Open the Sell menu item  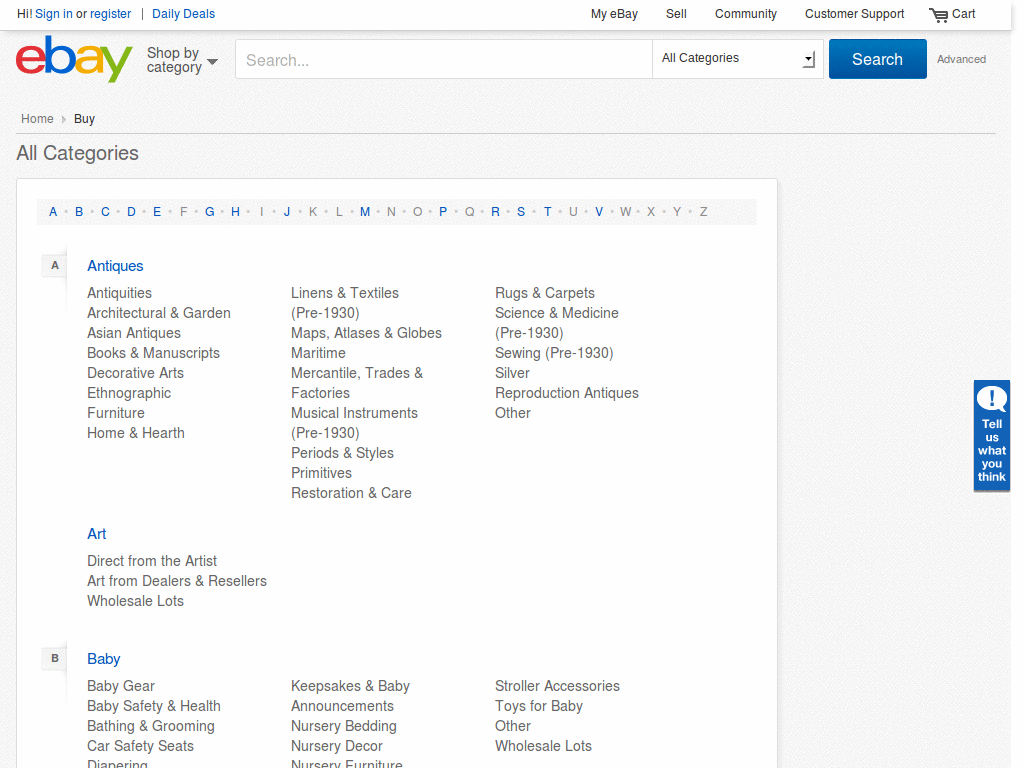676,14
